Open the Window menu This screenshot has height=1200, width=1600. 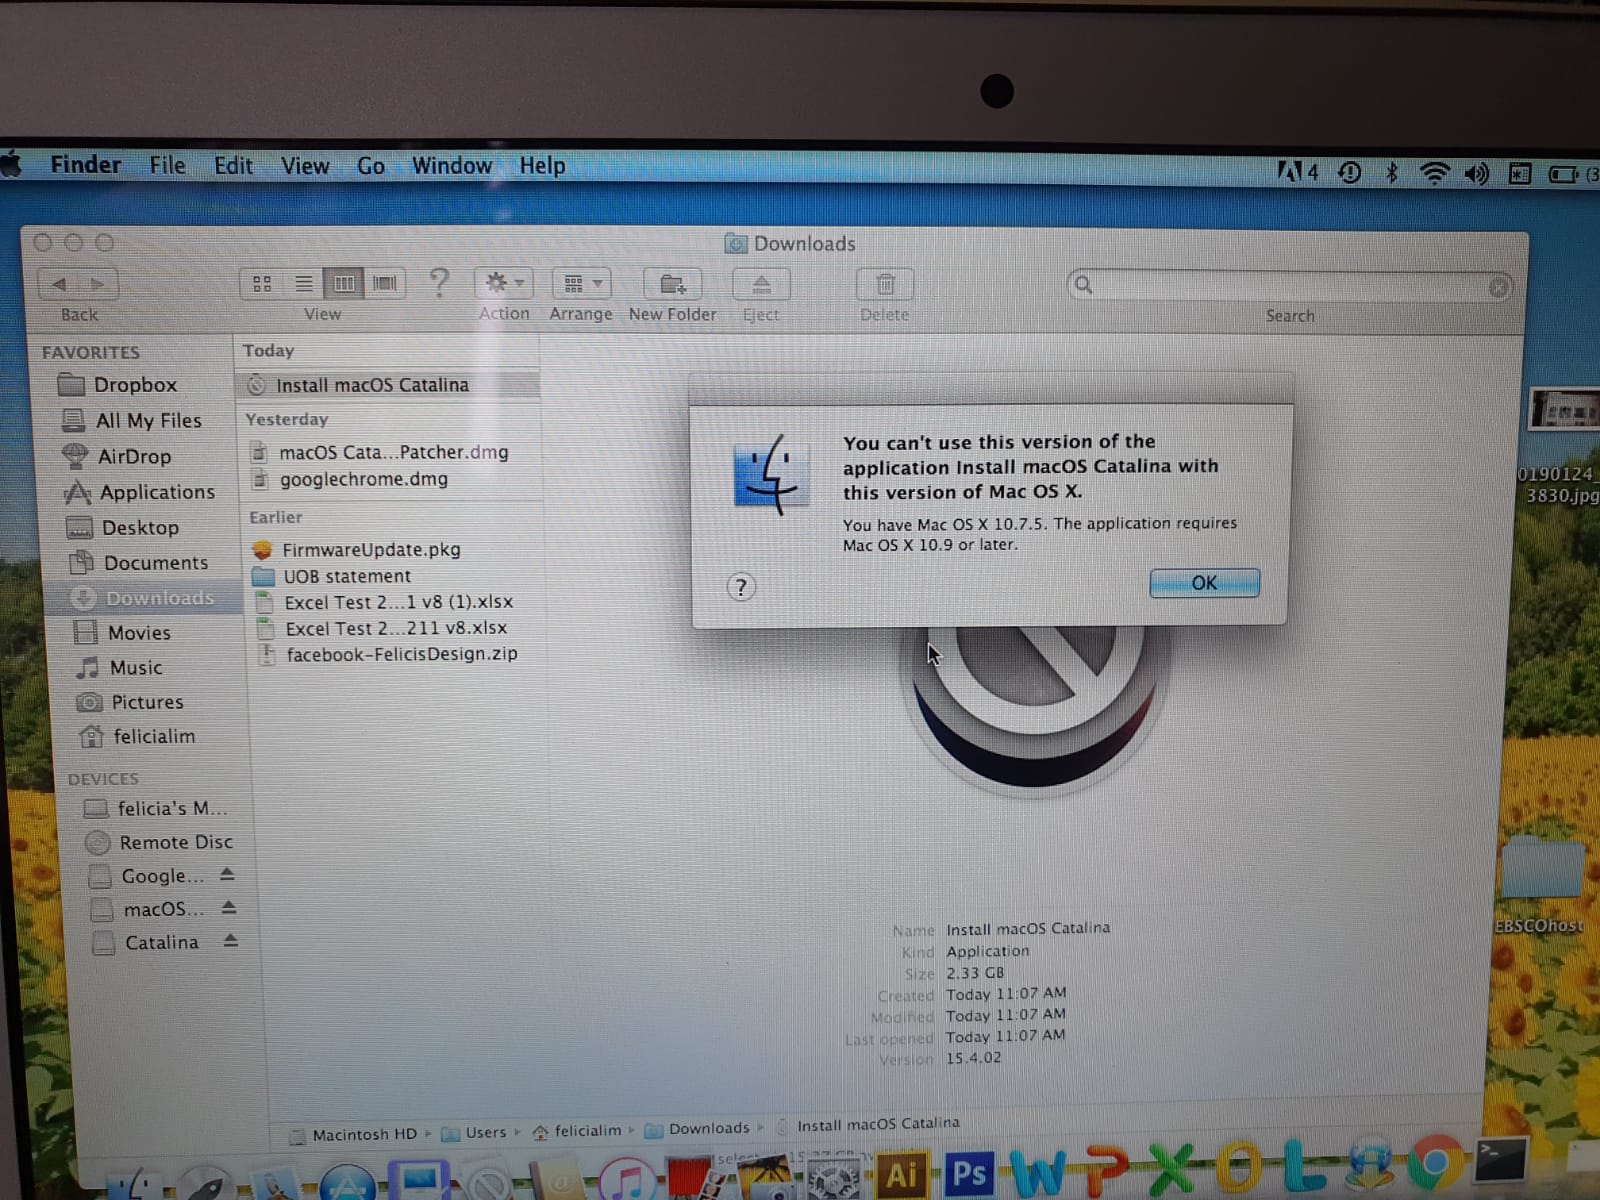[452, 166]
